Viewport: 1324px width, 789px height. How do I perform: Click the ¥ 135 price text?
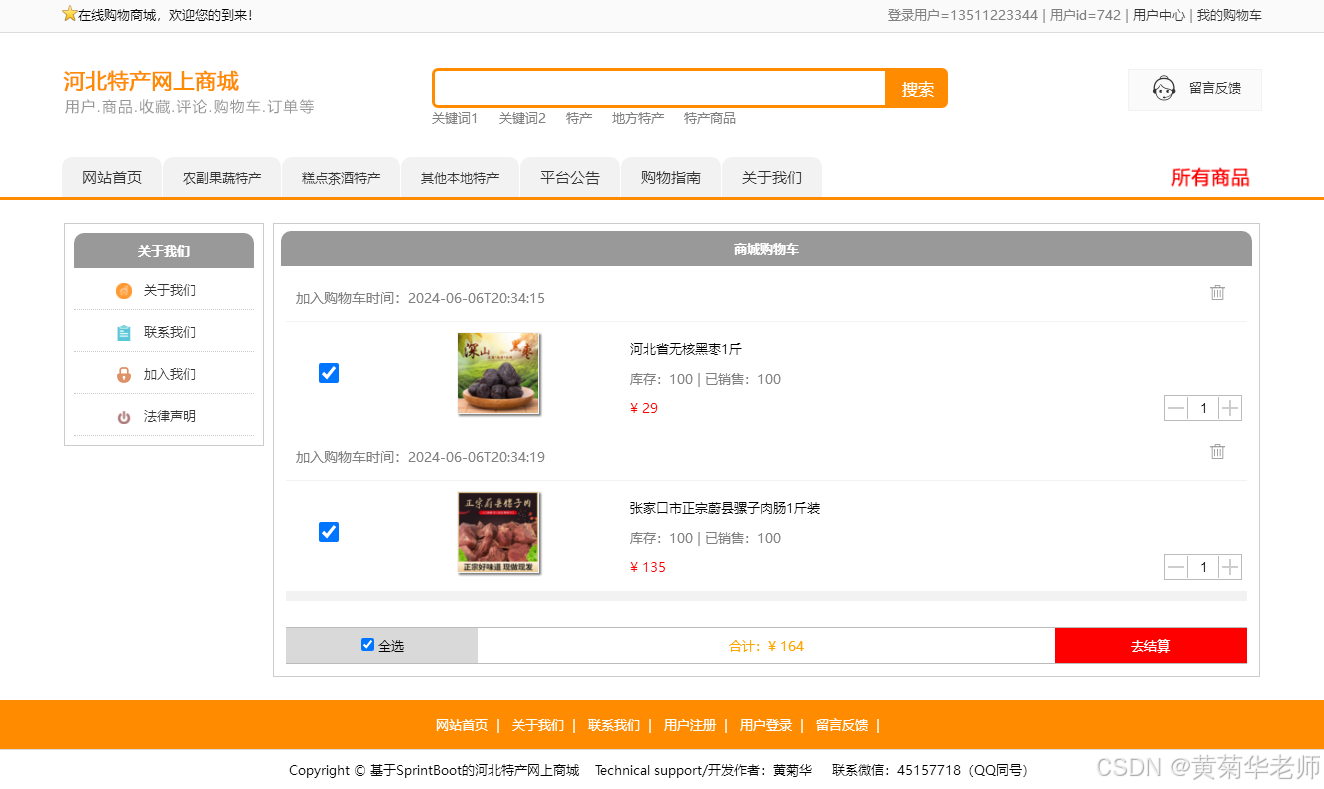coord(648,567)
